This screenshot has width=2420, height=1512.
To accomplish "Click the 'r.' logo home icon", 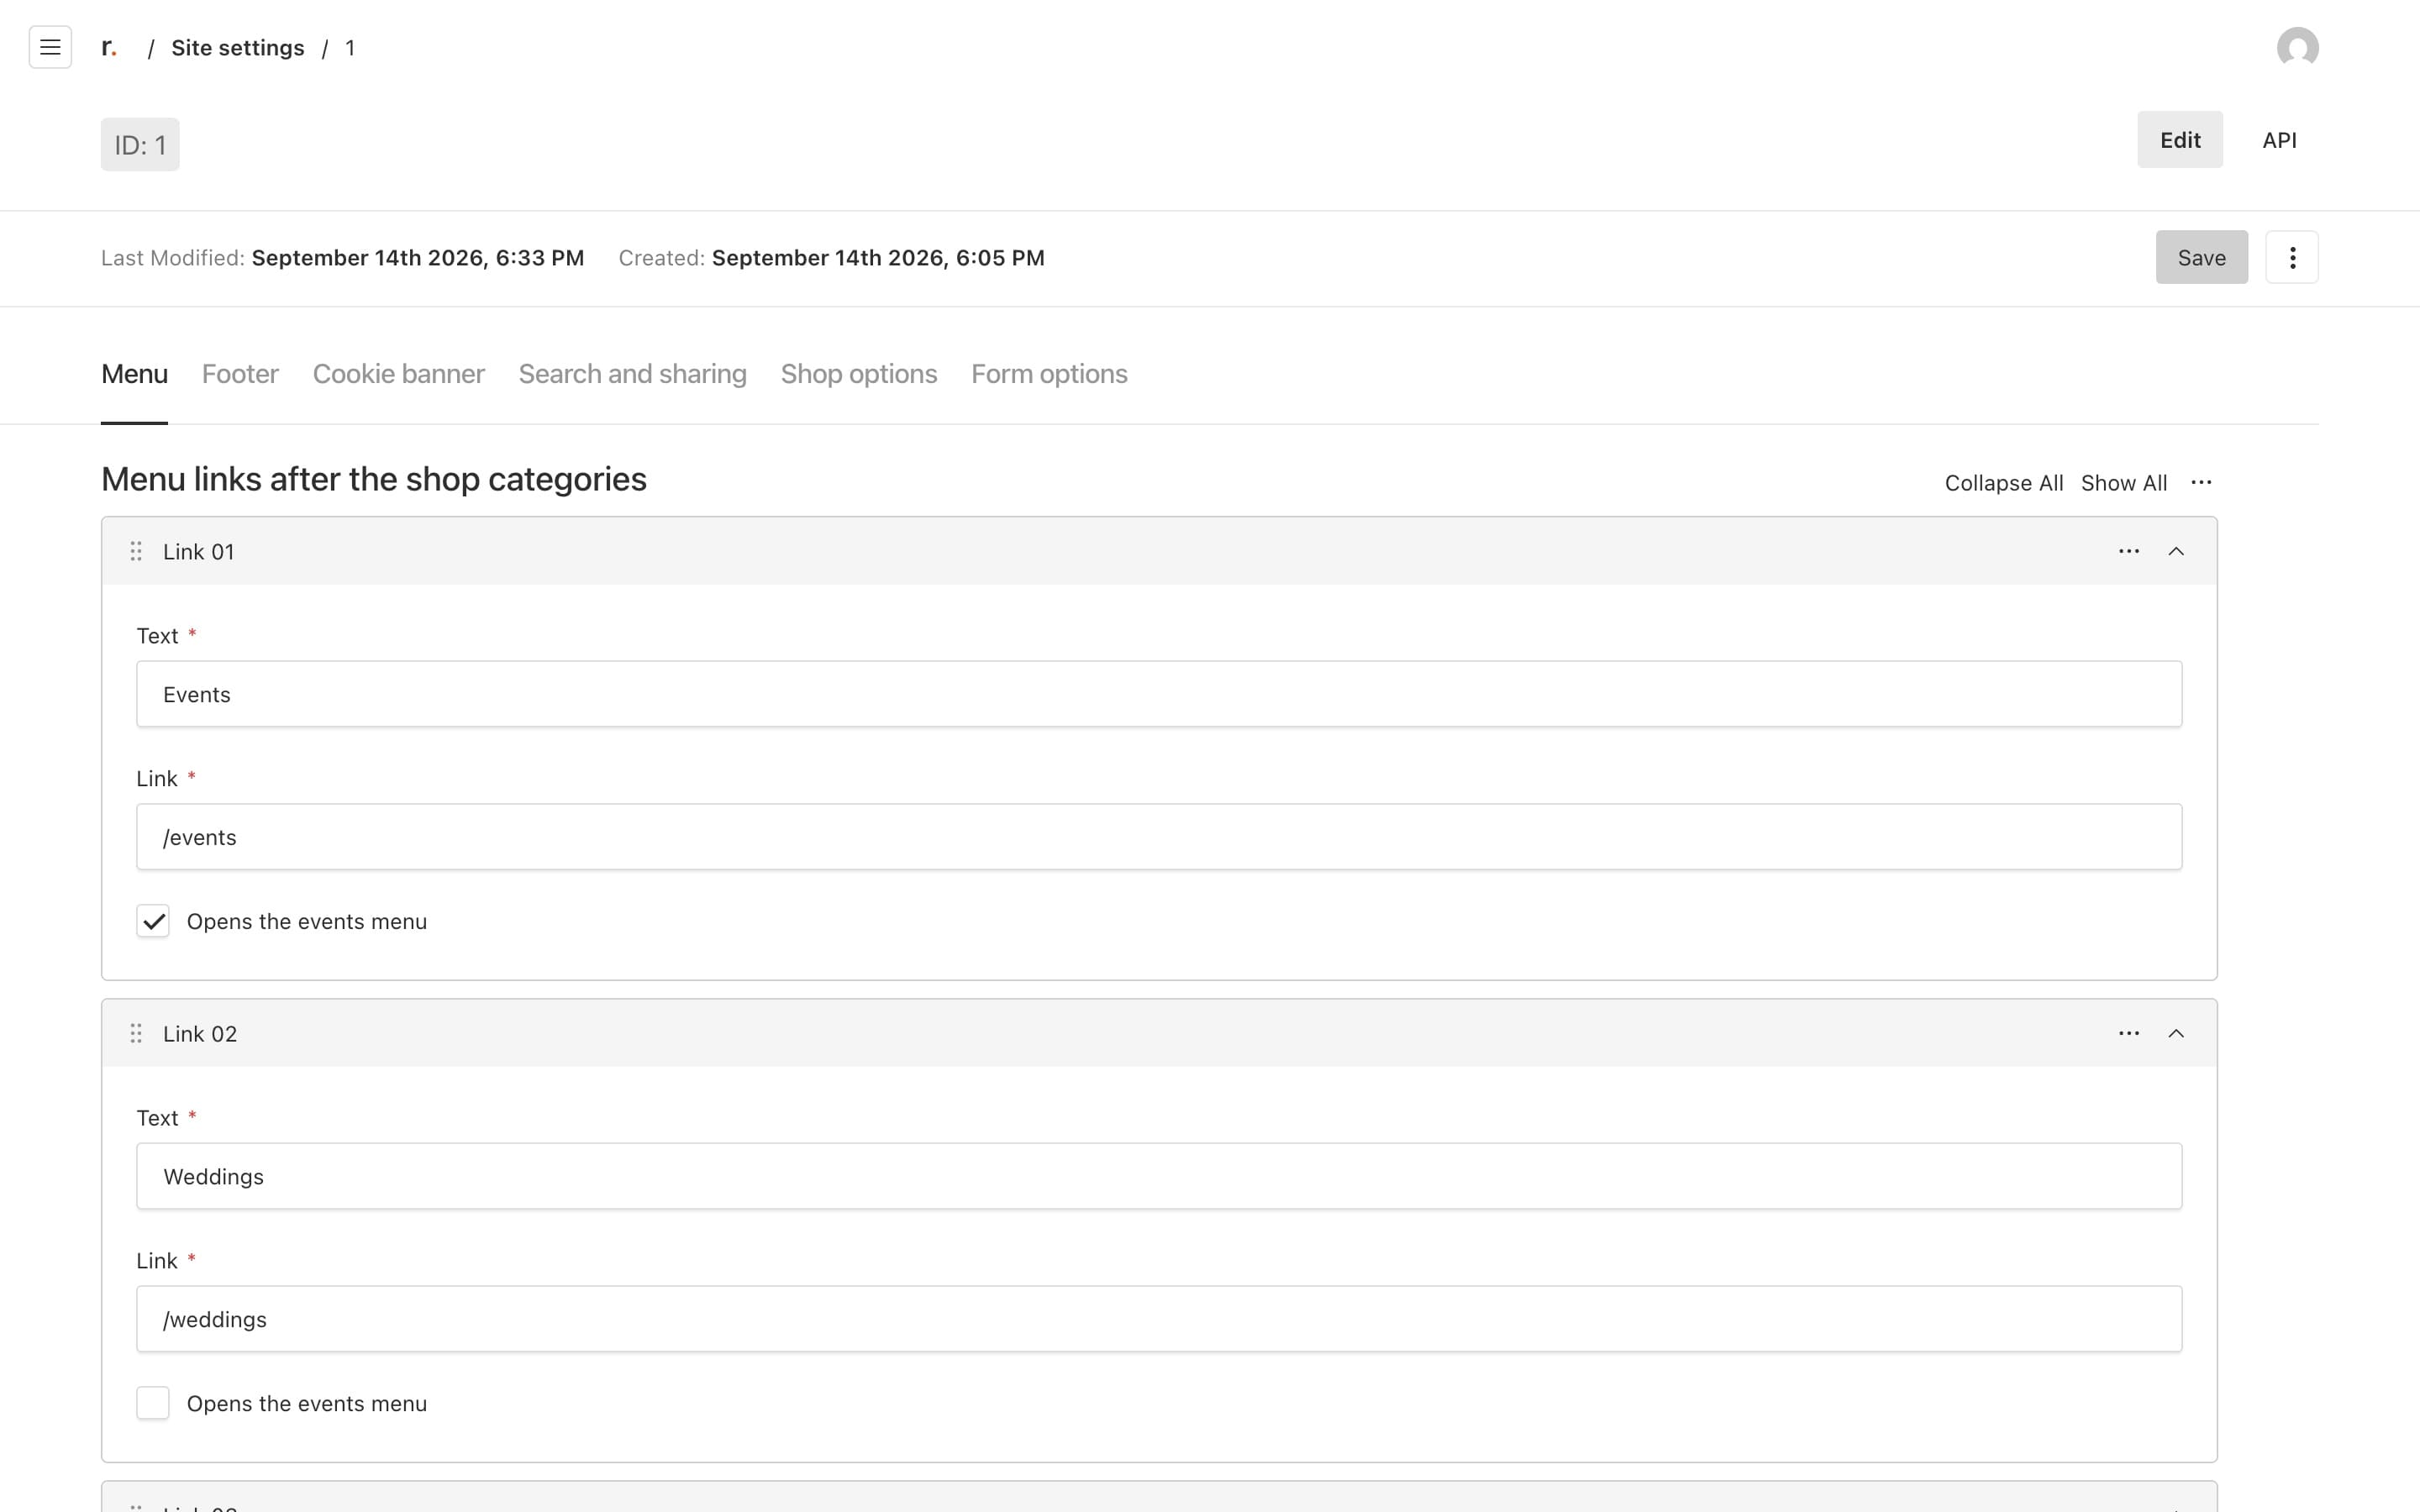I will coord(109,47).
